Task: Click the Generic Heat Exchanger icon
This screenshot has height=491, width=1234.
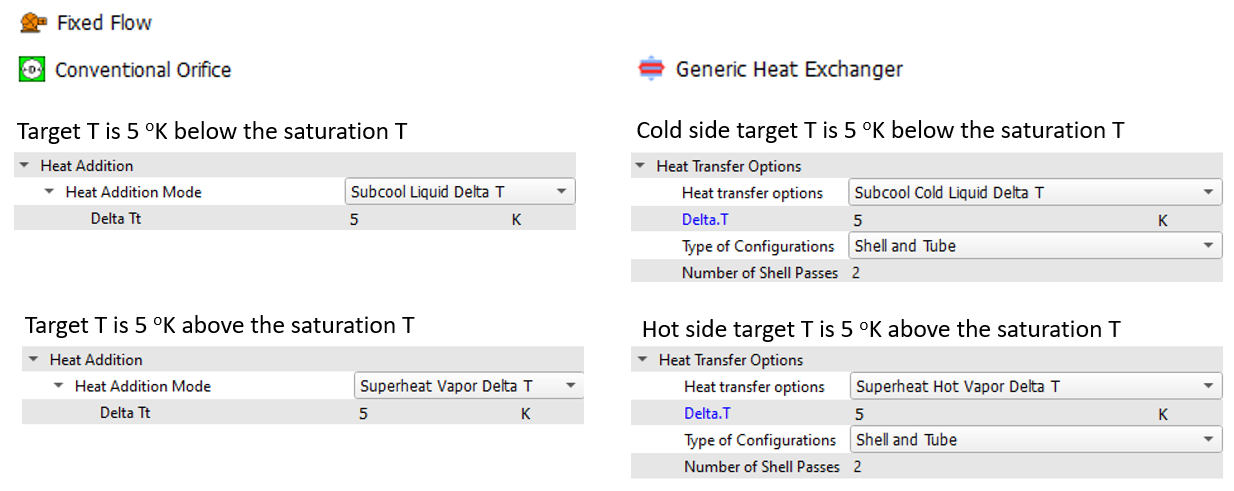Action: 651,69
